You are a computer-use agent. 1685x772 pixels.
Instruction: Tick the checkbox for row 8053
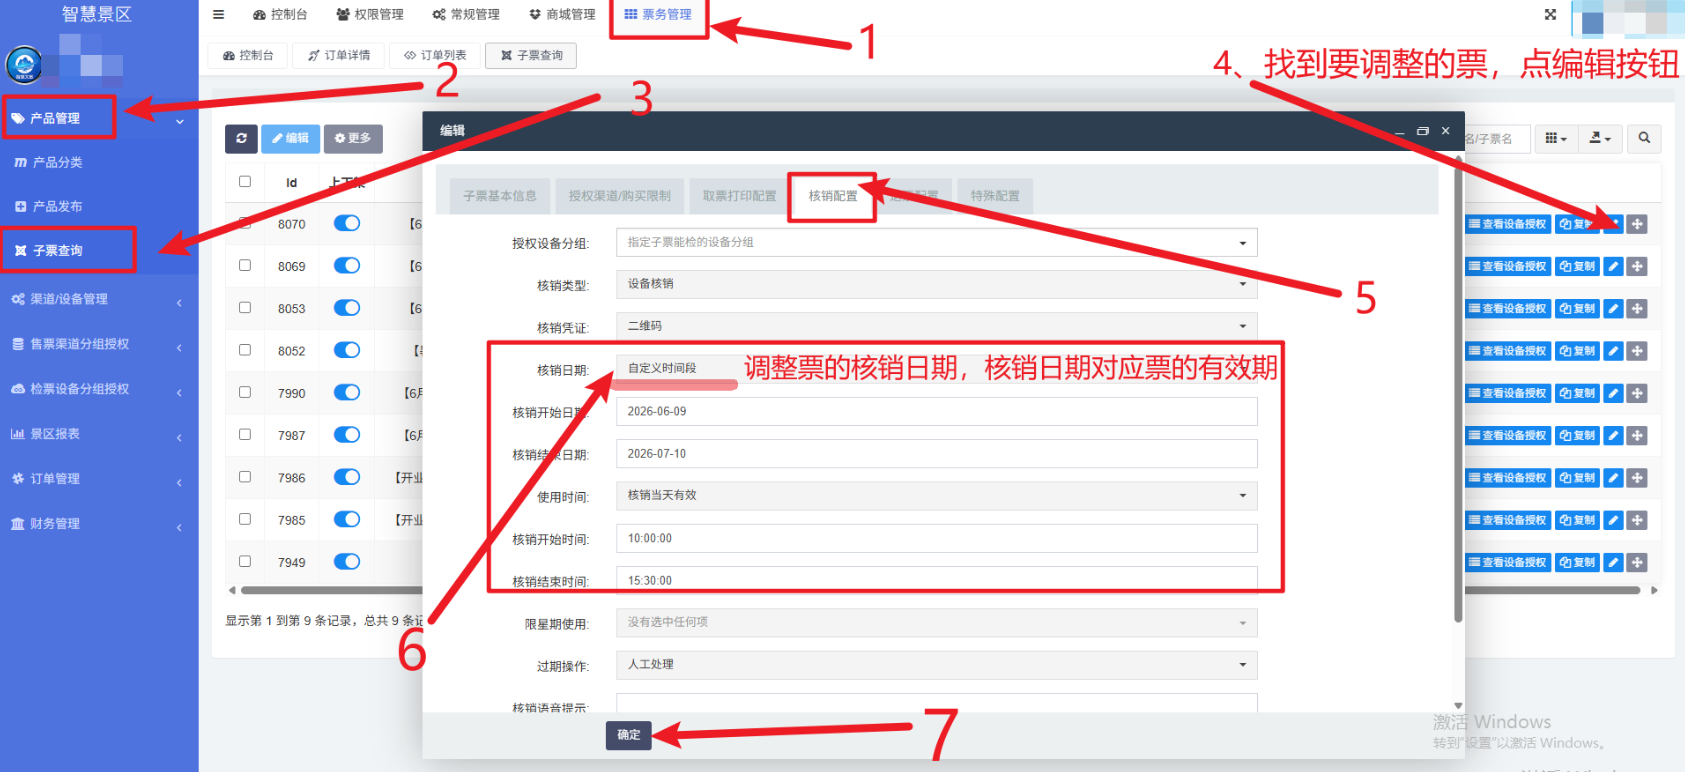point(245,307)
